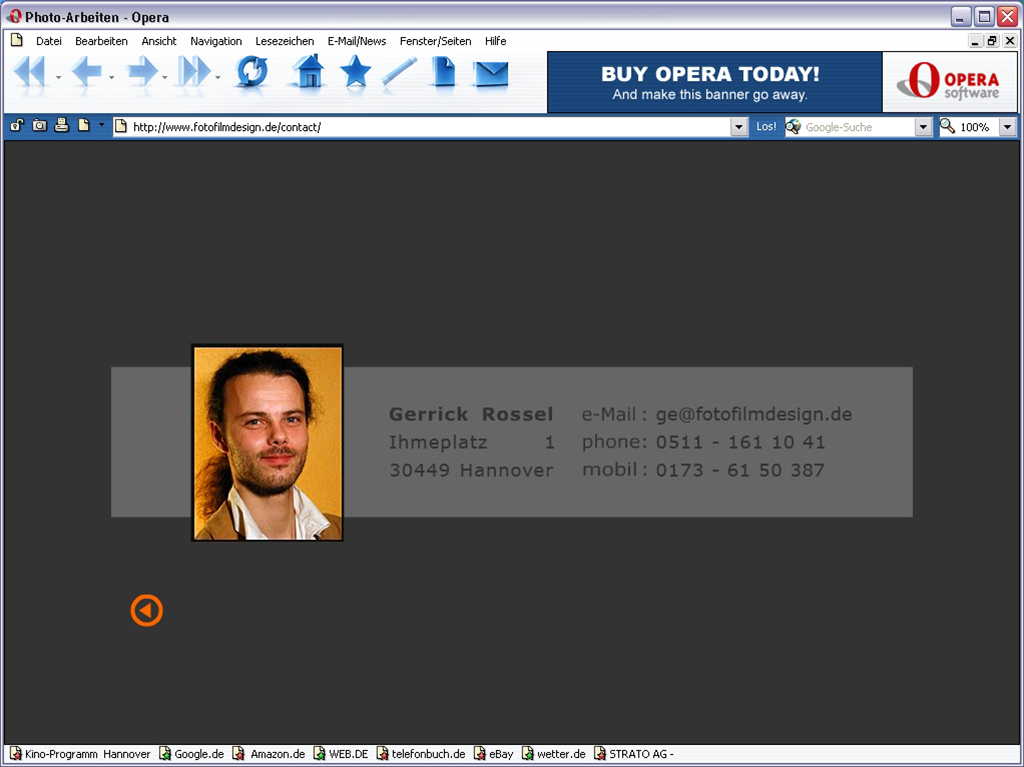Open the telefonbuch.de bookmark
This screenshot has height=767, width=1024.
point(421,754)
